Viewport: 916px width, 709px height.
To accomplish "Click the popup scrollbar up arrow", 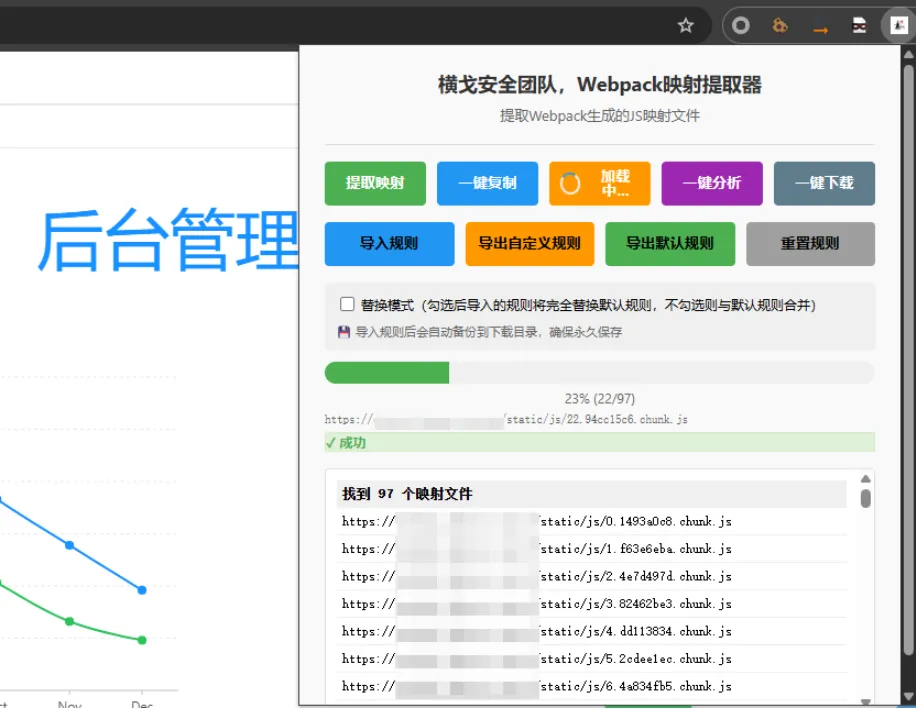I will point(908,54).
